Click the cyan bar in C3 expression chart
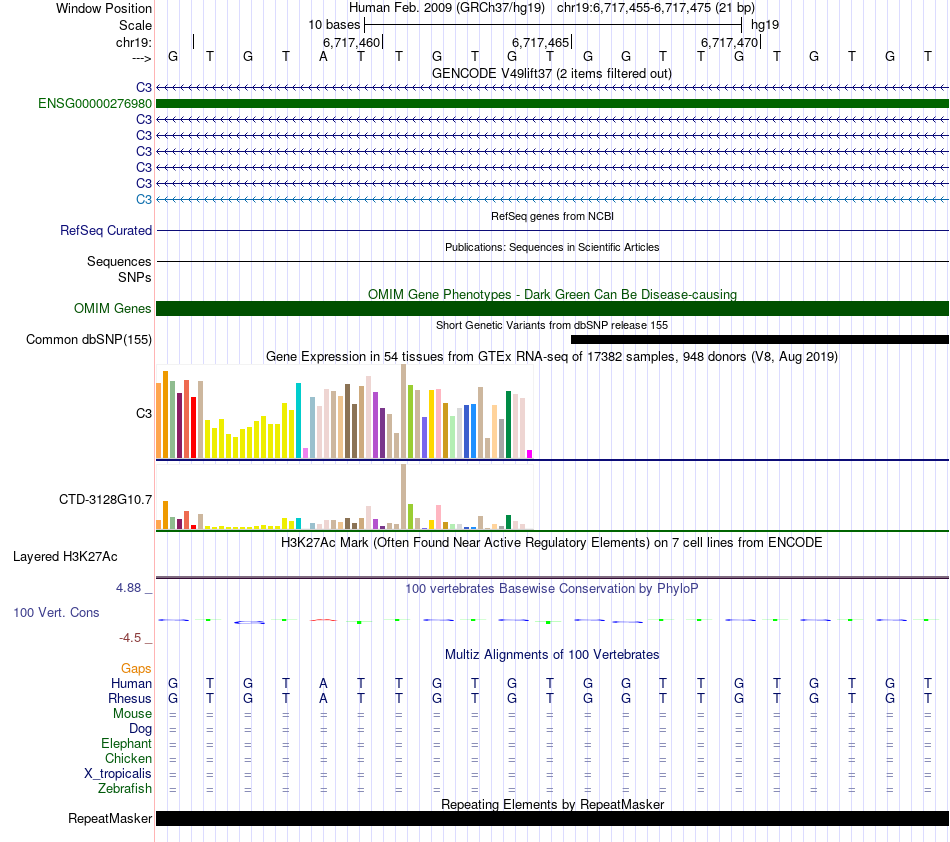950x842 pixels. coord(298,420)
